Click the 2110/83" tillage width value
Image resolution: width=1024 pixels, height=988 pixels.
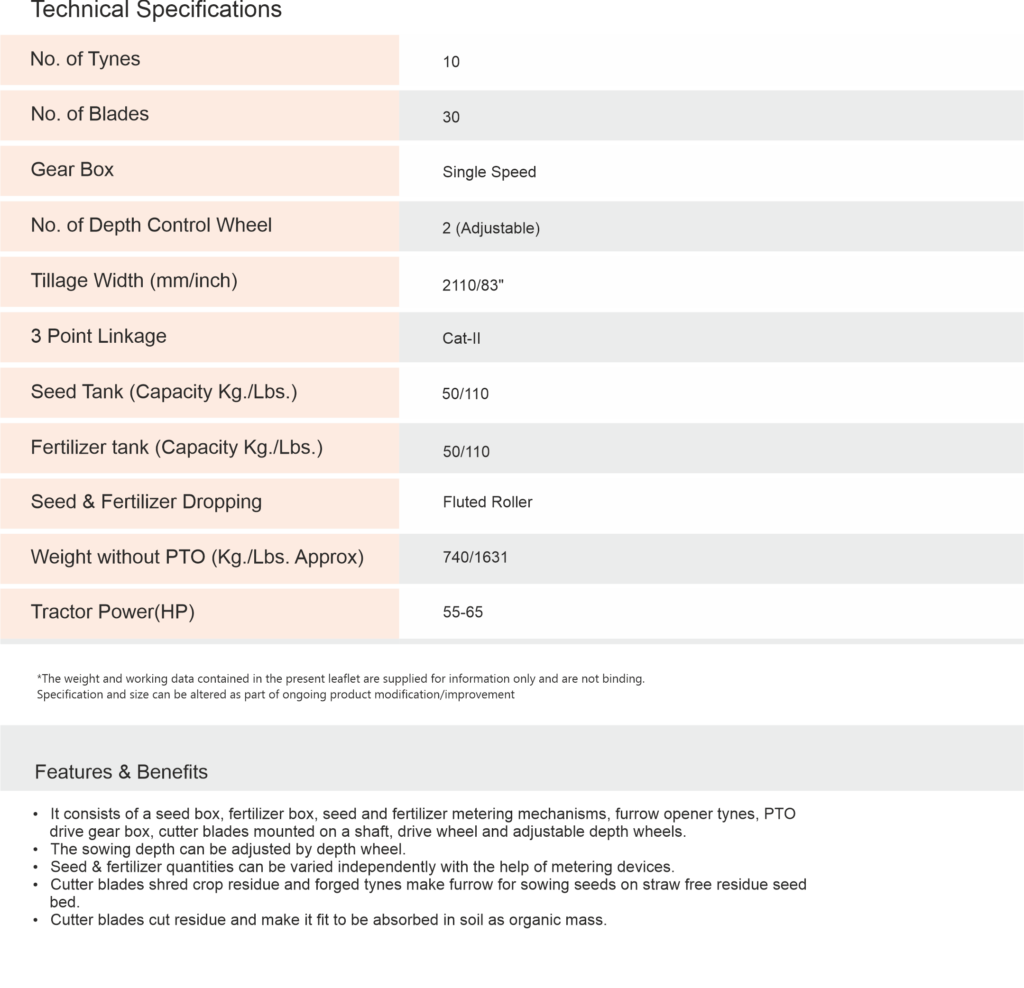(x=473, y=285)
